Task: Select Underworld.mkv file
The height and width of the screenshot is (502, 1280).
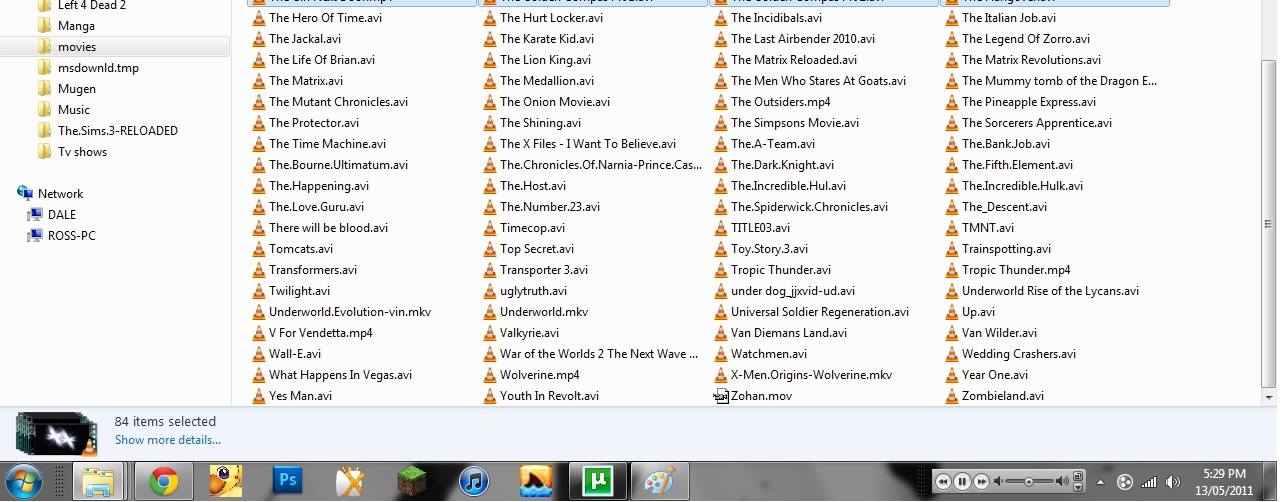Action: click(x=544, y=312)
